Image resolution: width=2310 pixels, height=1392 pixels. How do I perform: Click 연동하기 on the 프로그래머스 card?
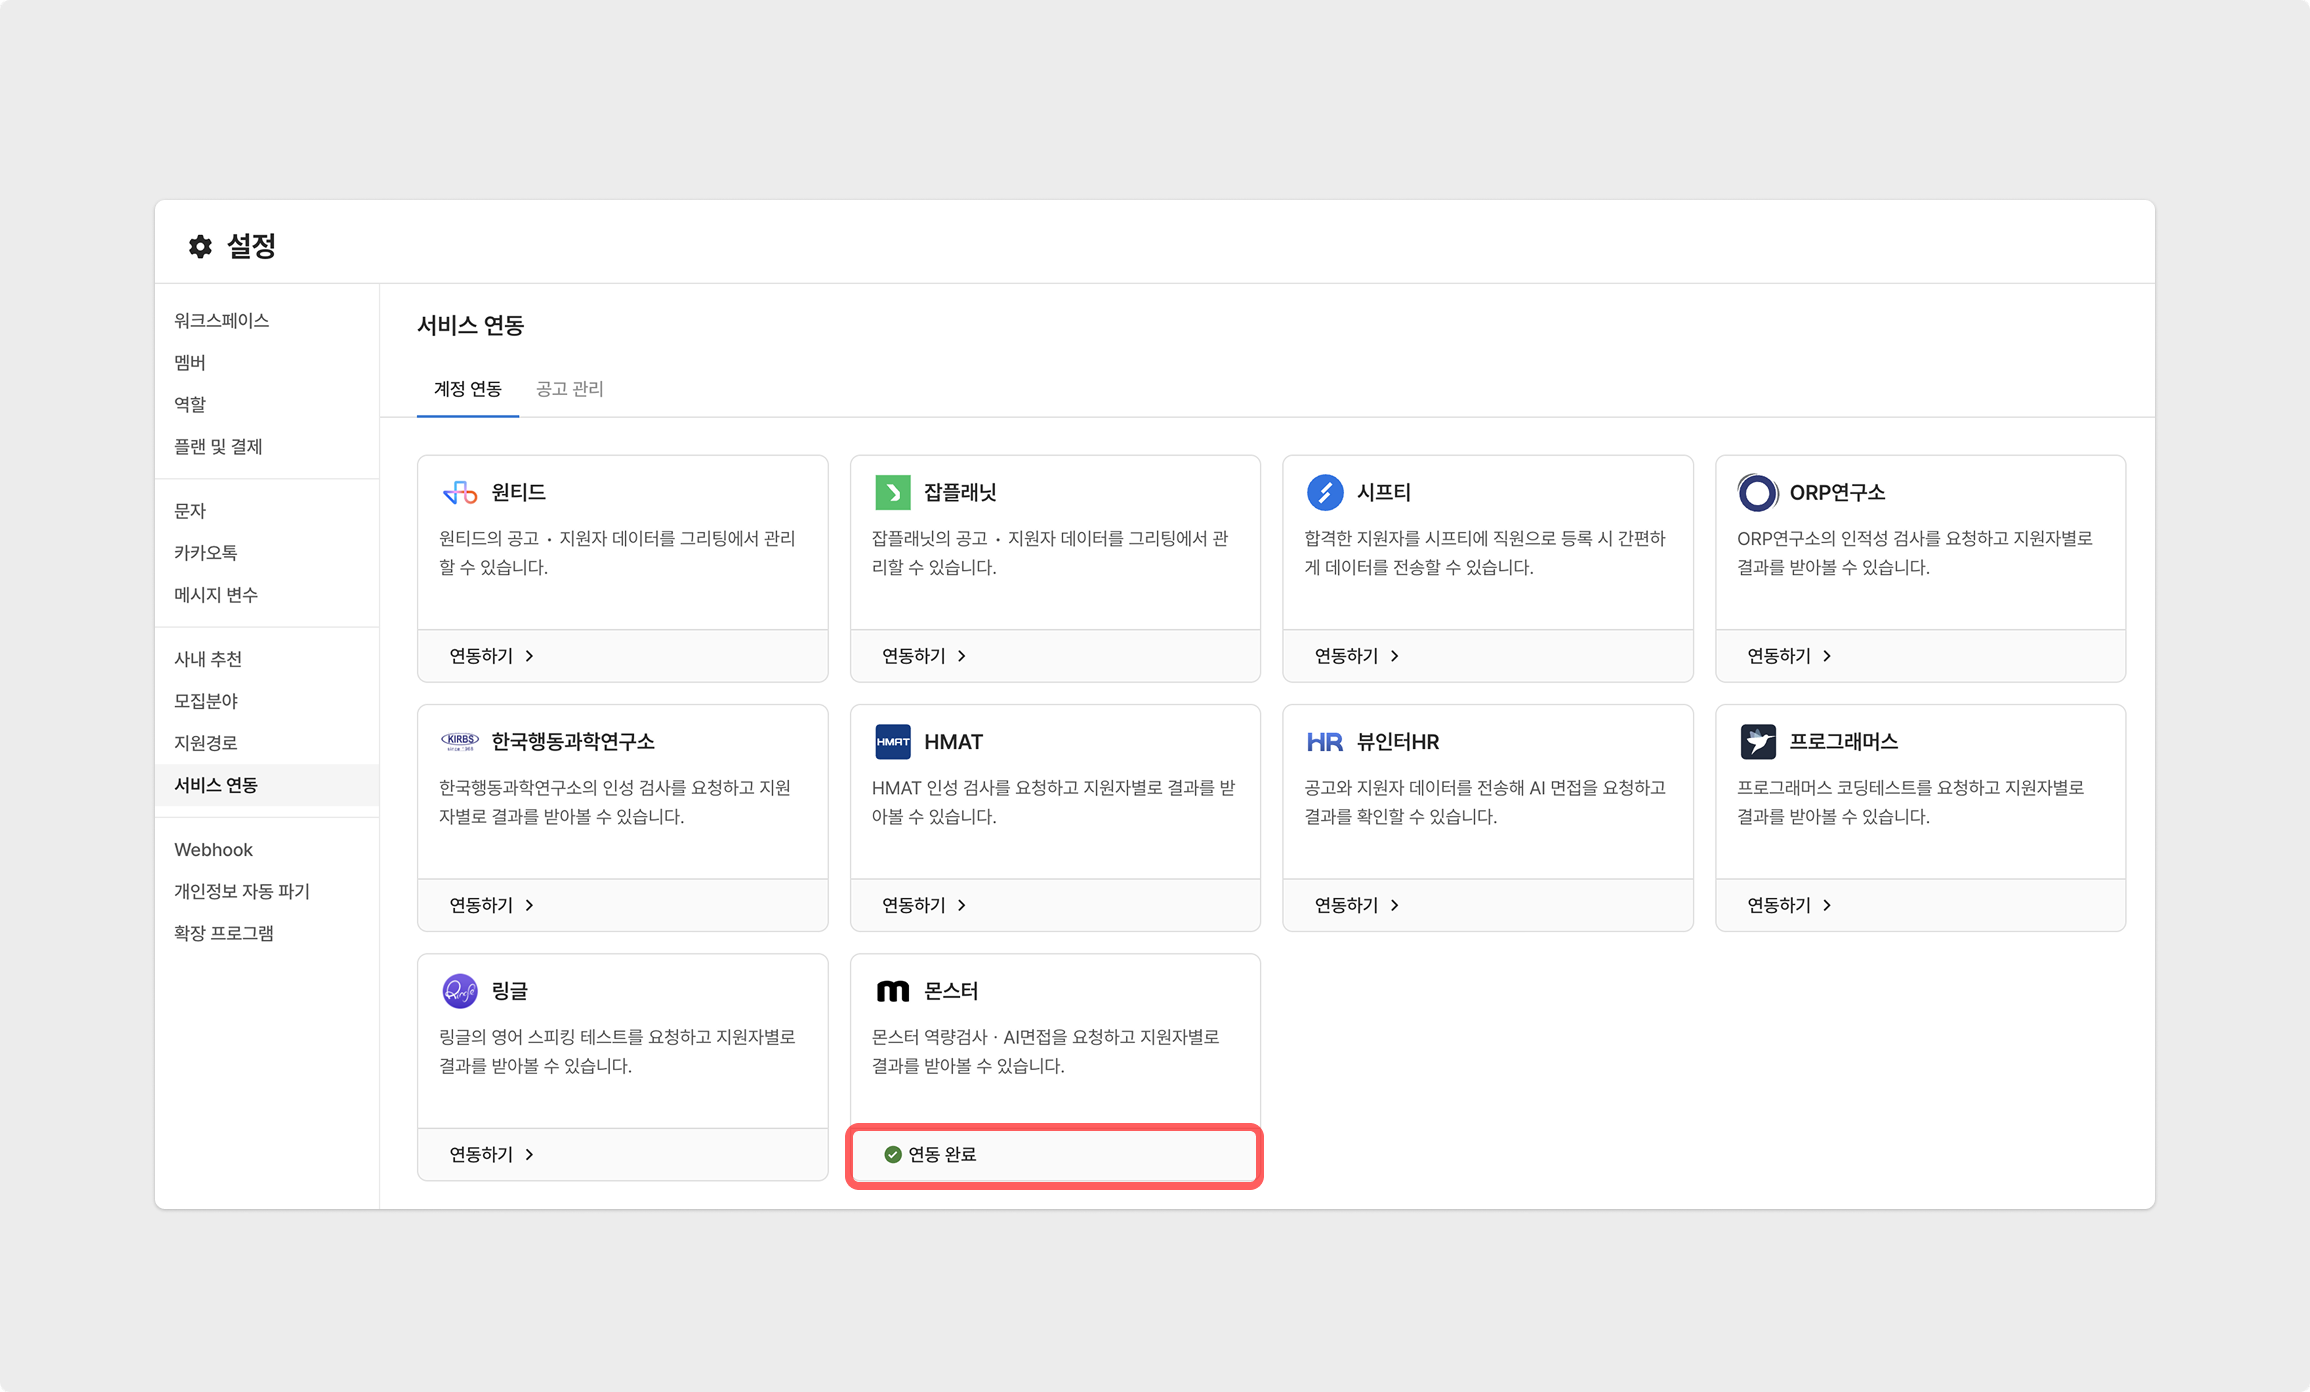coord(1789,905)
